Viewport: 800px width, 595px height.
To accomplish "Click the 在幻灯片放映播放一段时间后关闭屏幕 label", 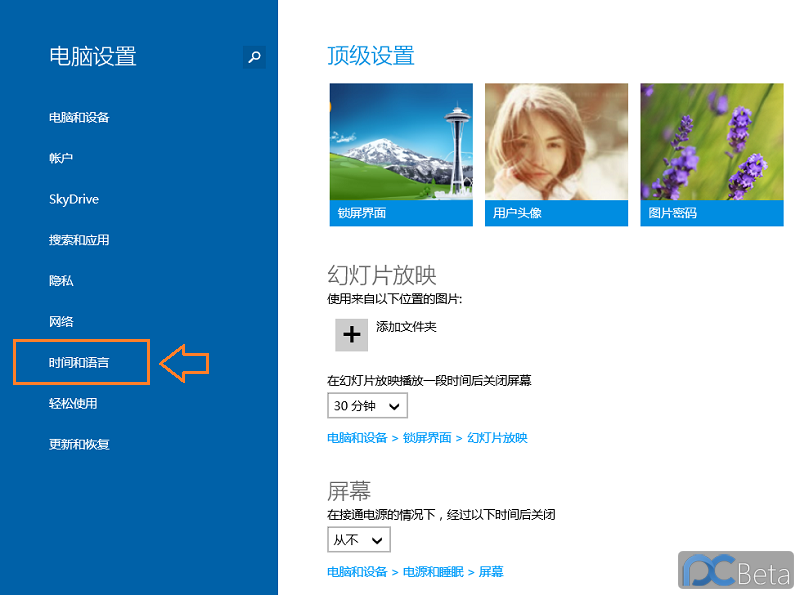I will pos(429,381).
